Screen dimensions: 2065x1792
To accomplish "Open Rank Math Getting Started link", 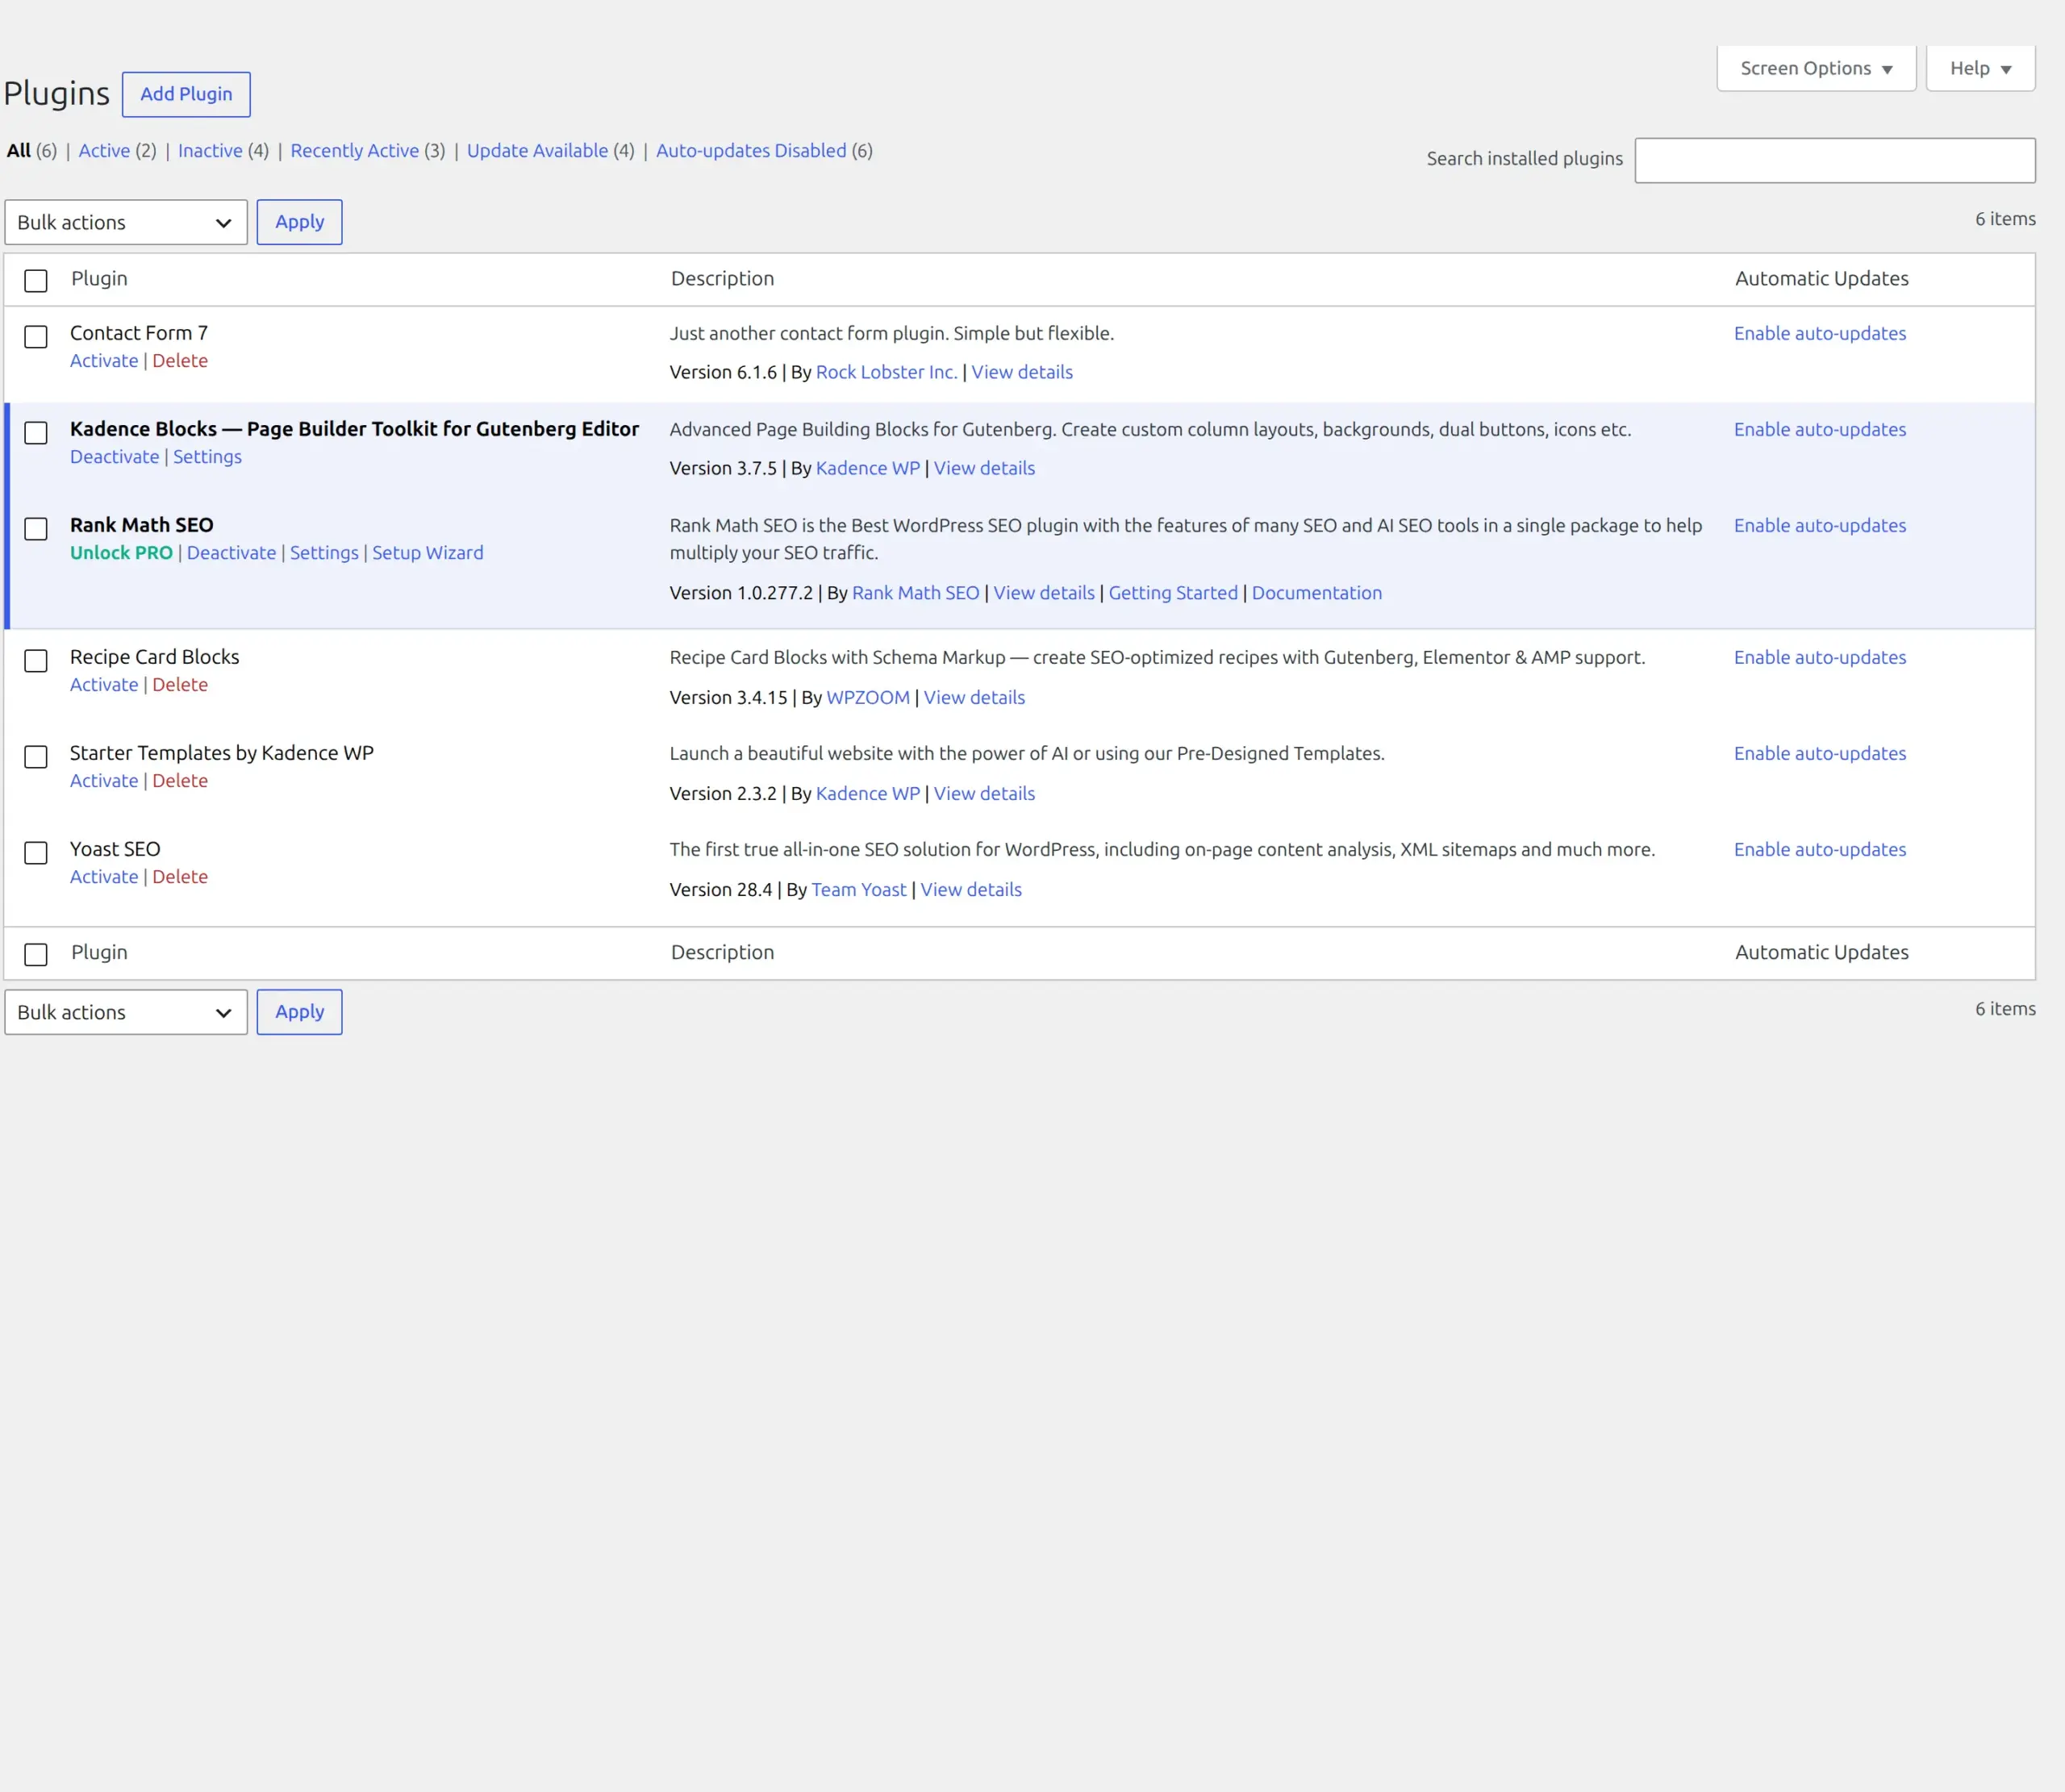I will coord(1173,592).
